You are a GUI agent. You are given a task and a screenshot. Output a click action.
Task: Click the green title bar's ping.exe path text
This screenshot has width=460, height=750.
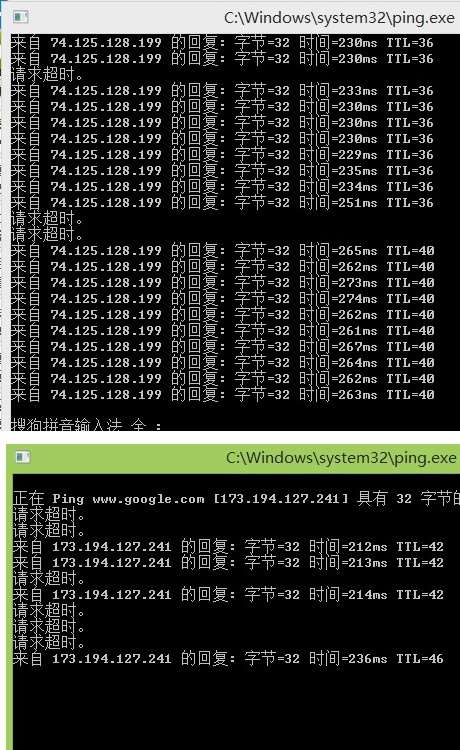click(341, 458)
